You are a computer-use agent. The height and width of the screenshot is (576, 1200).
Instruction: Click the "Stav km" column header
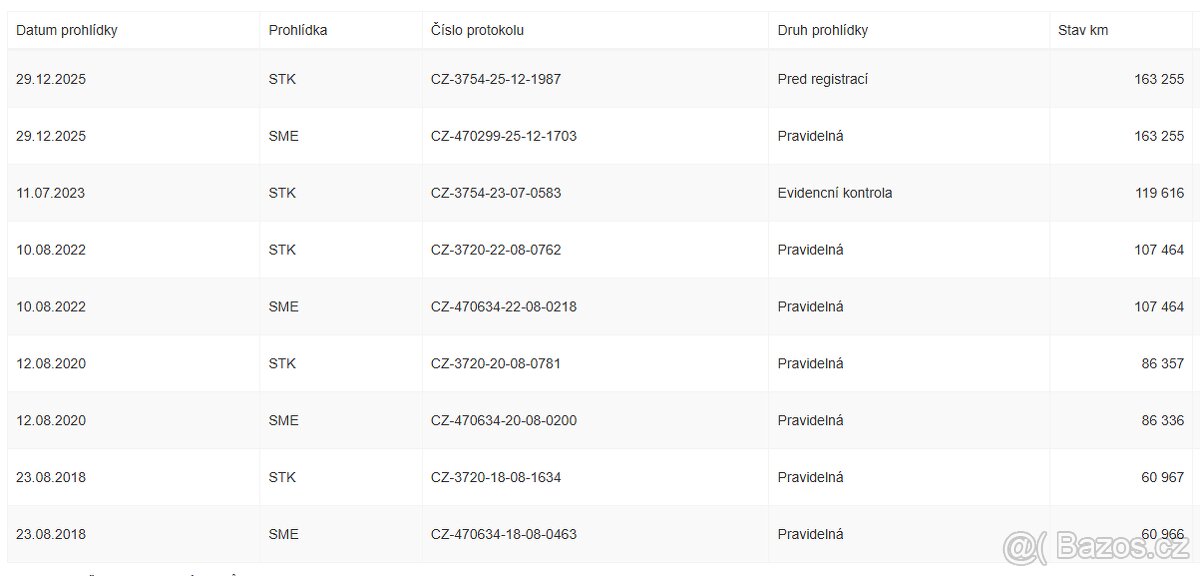tap(1083, 30)
